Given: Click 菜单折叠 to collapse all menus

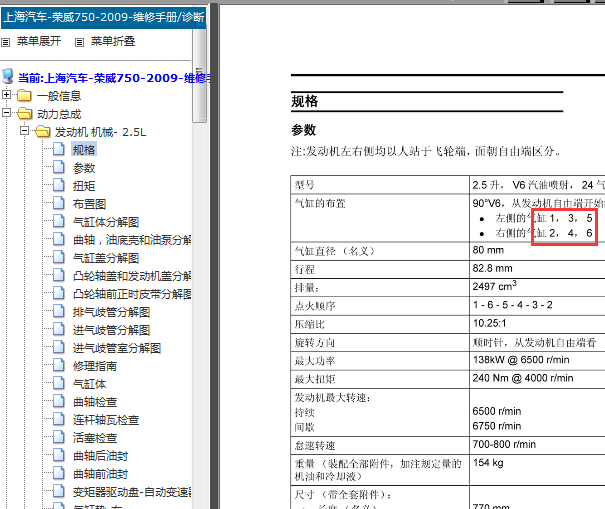Looking at the screenshot, I should pos(113,41).
